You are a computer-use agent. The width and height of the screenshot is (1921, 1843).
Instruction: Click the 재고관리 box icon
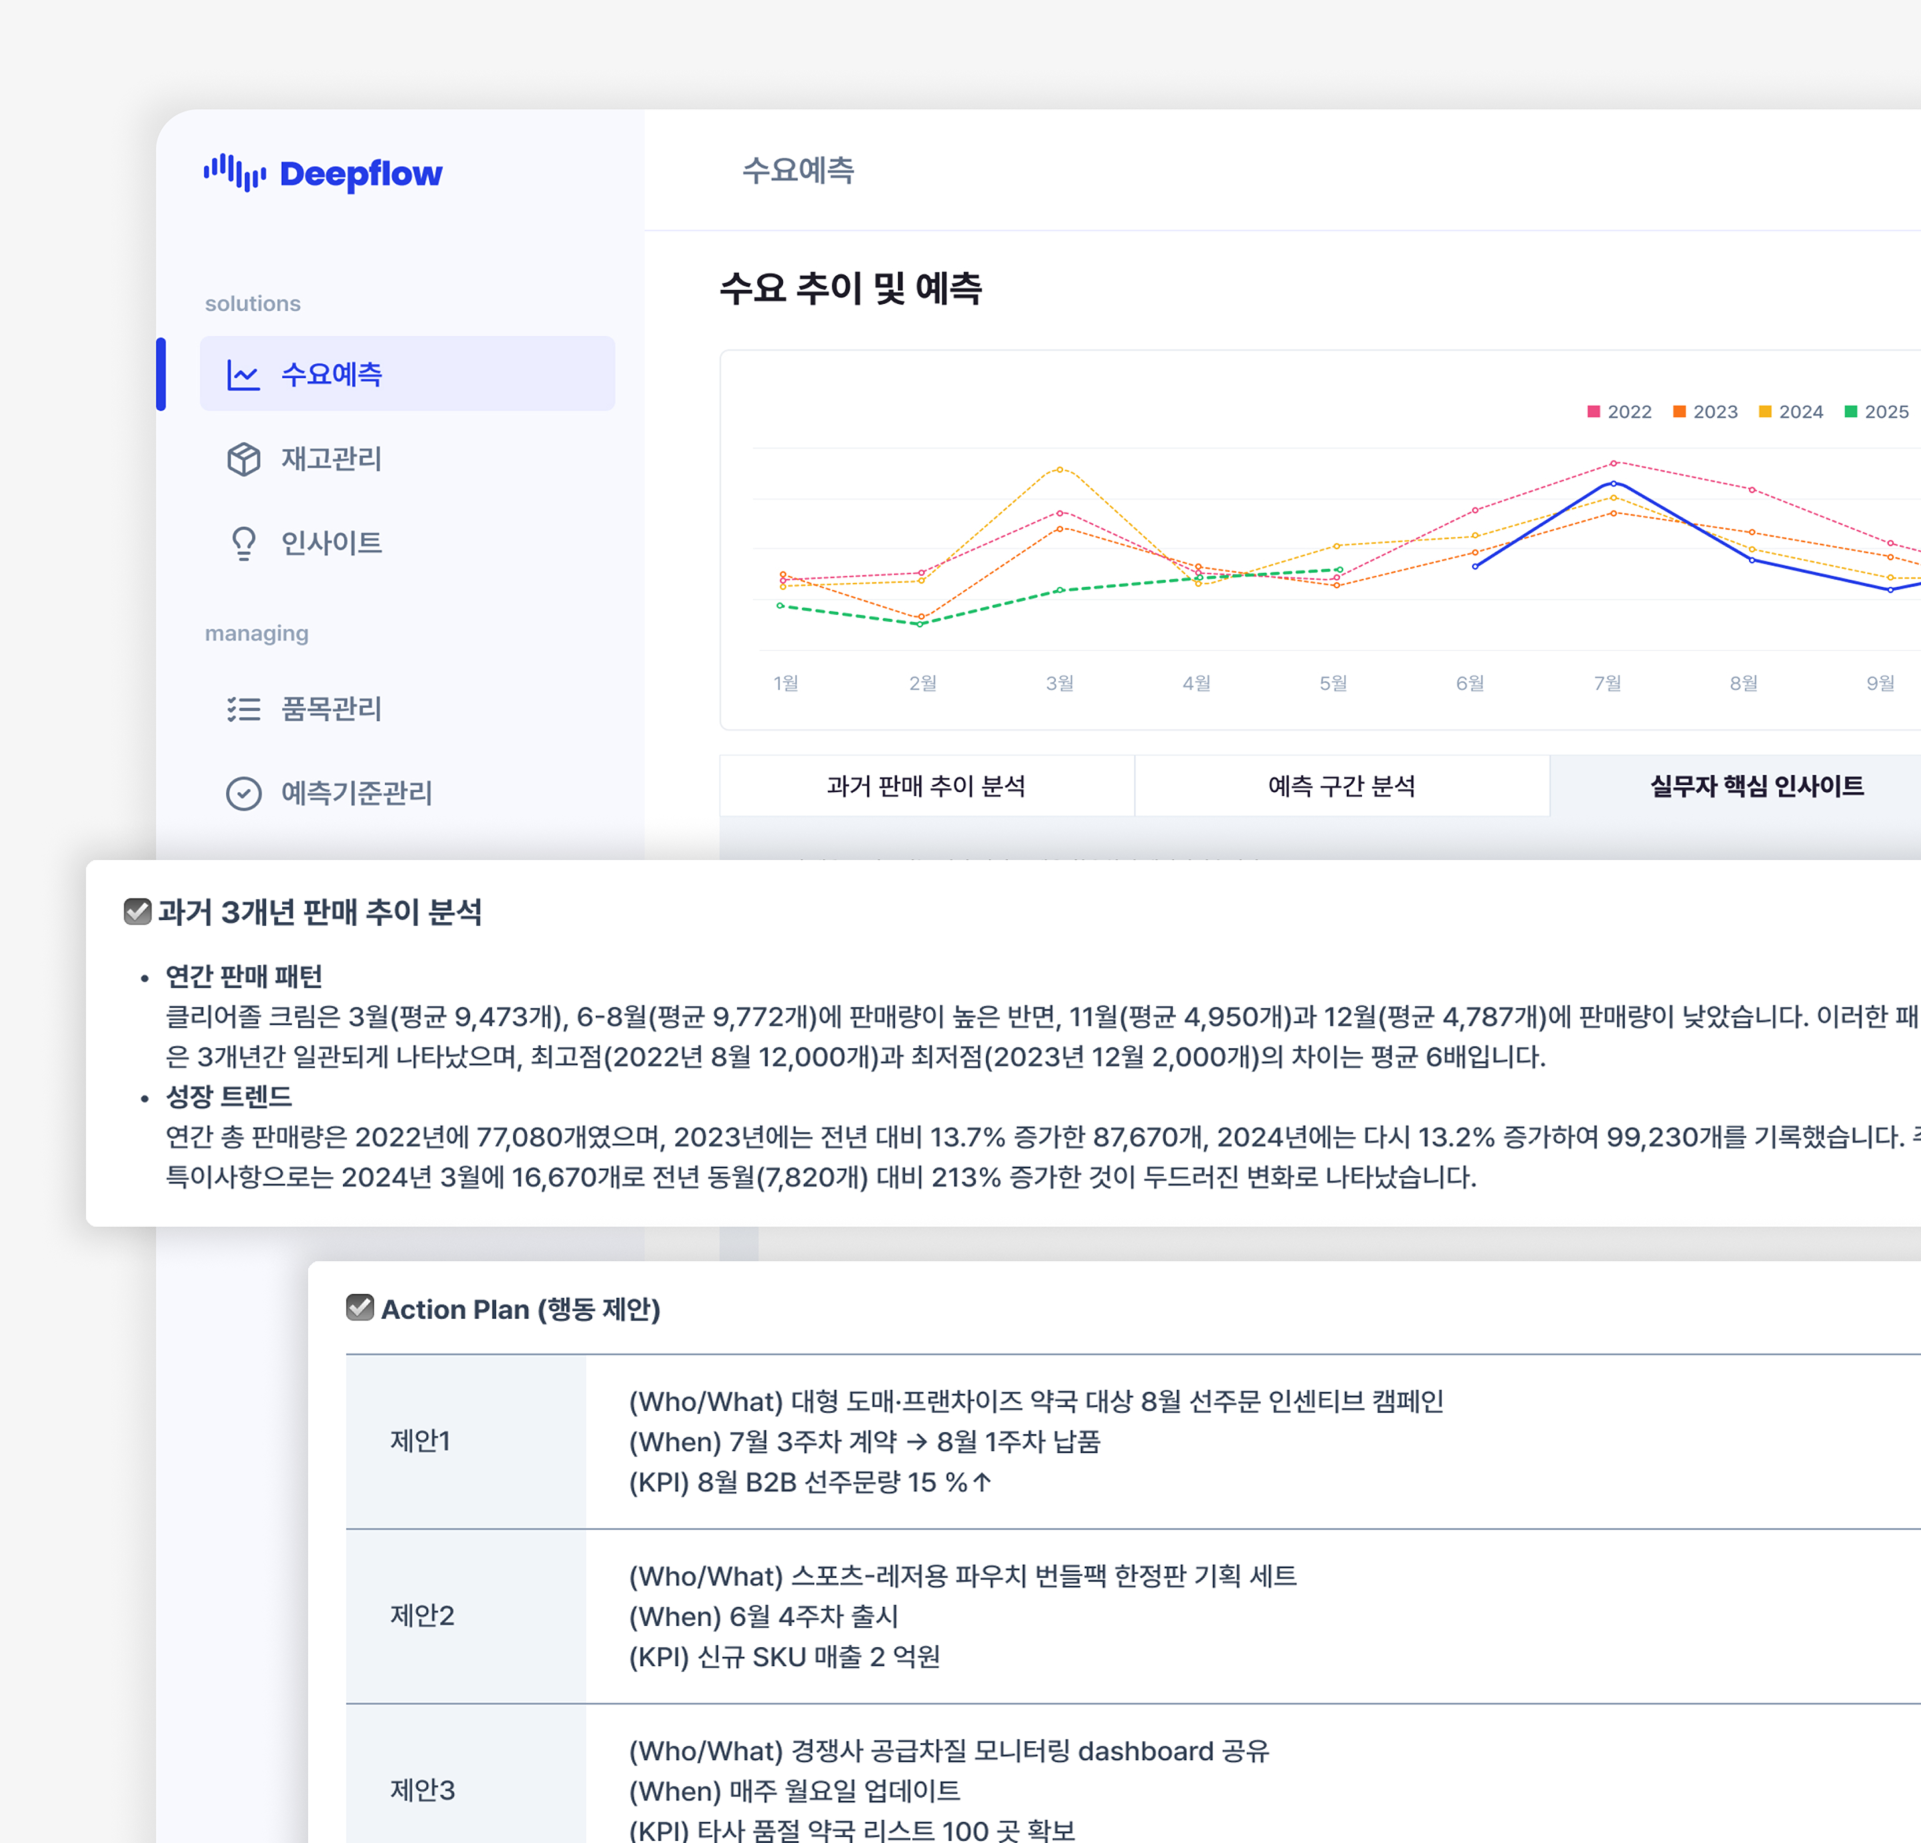(x=243, y=459)
